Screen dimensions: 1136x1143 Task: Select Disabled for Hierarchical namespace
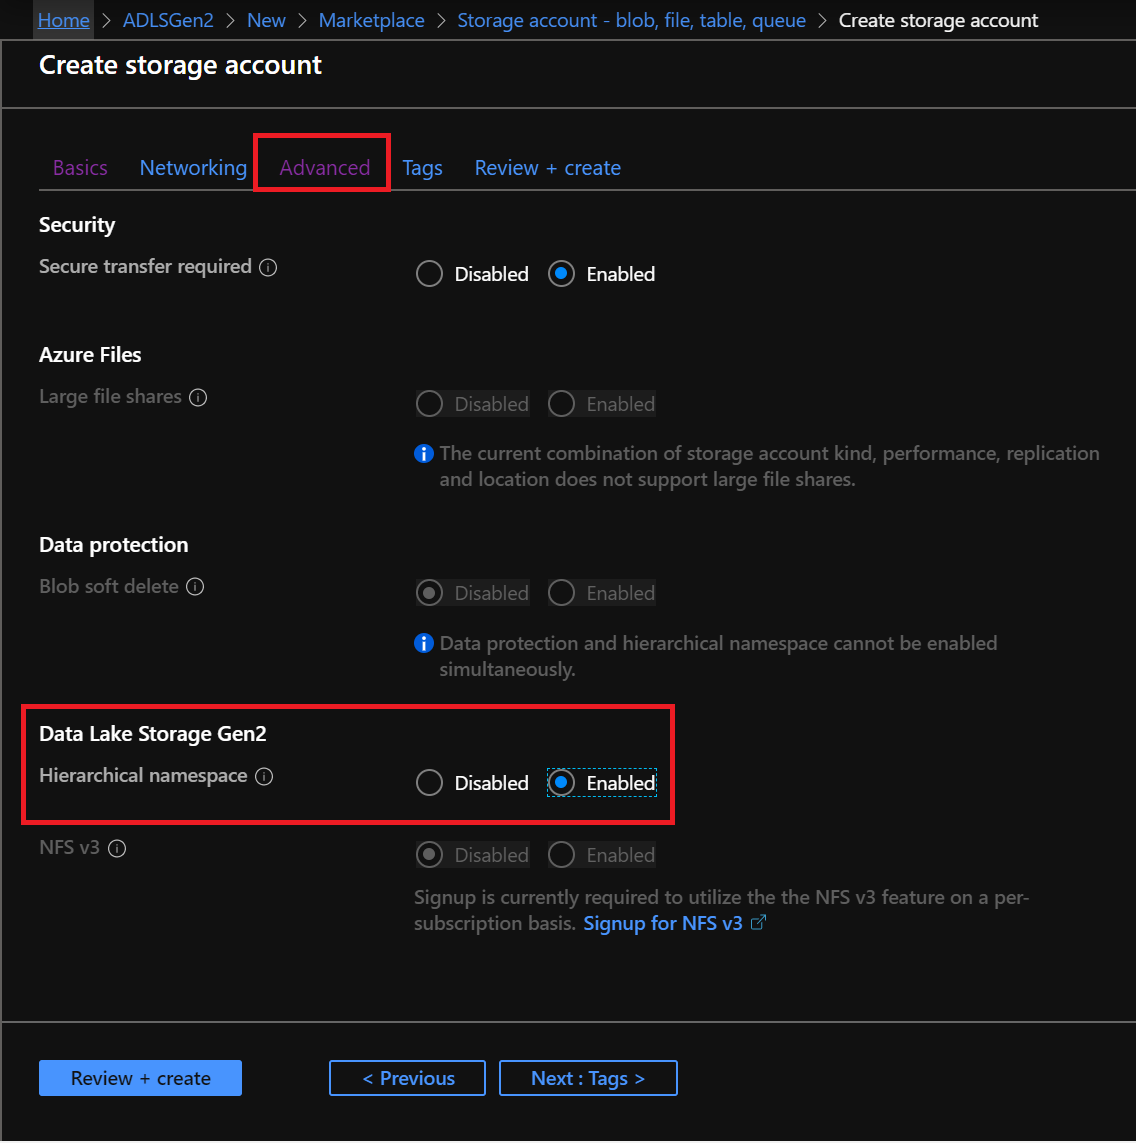pos(429,782)
